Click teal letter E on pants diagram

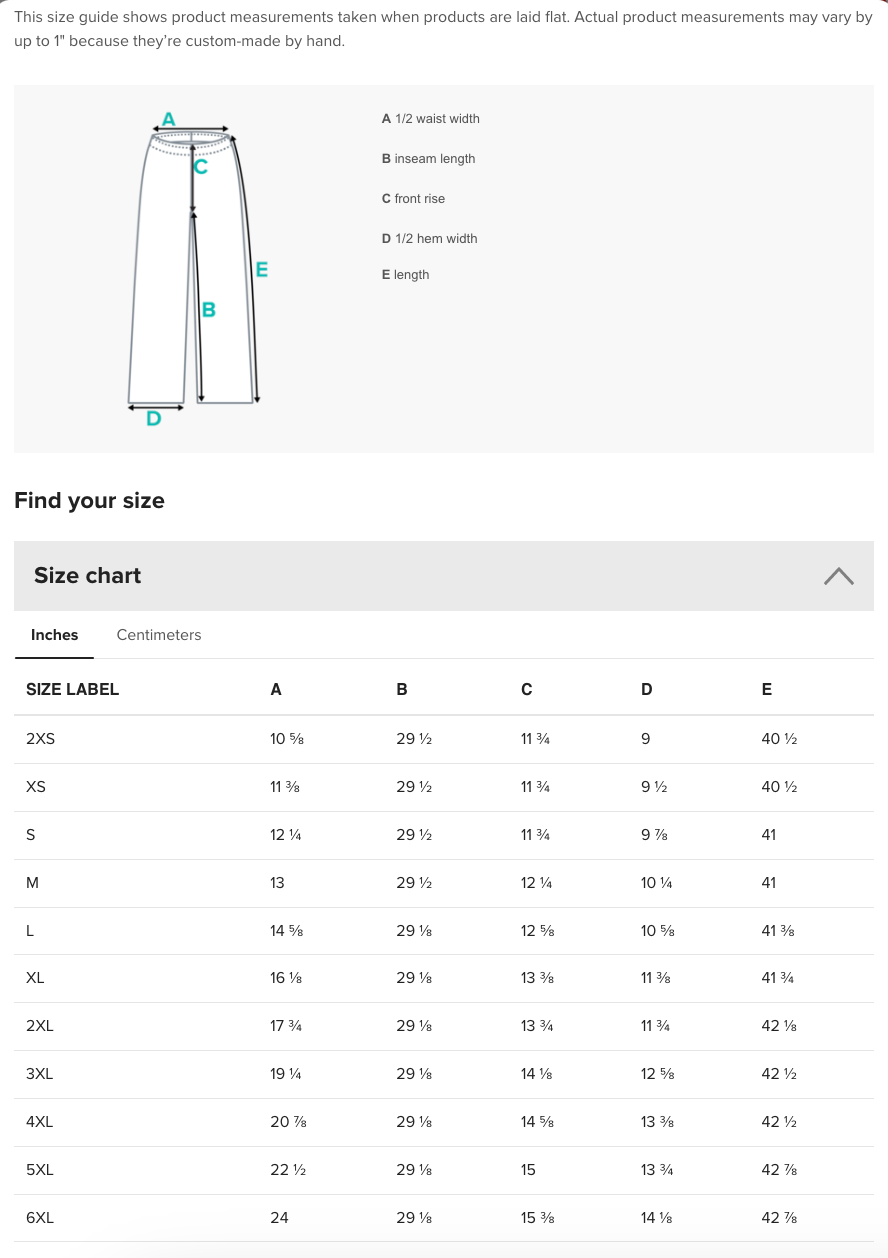262,270
